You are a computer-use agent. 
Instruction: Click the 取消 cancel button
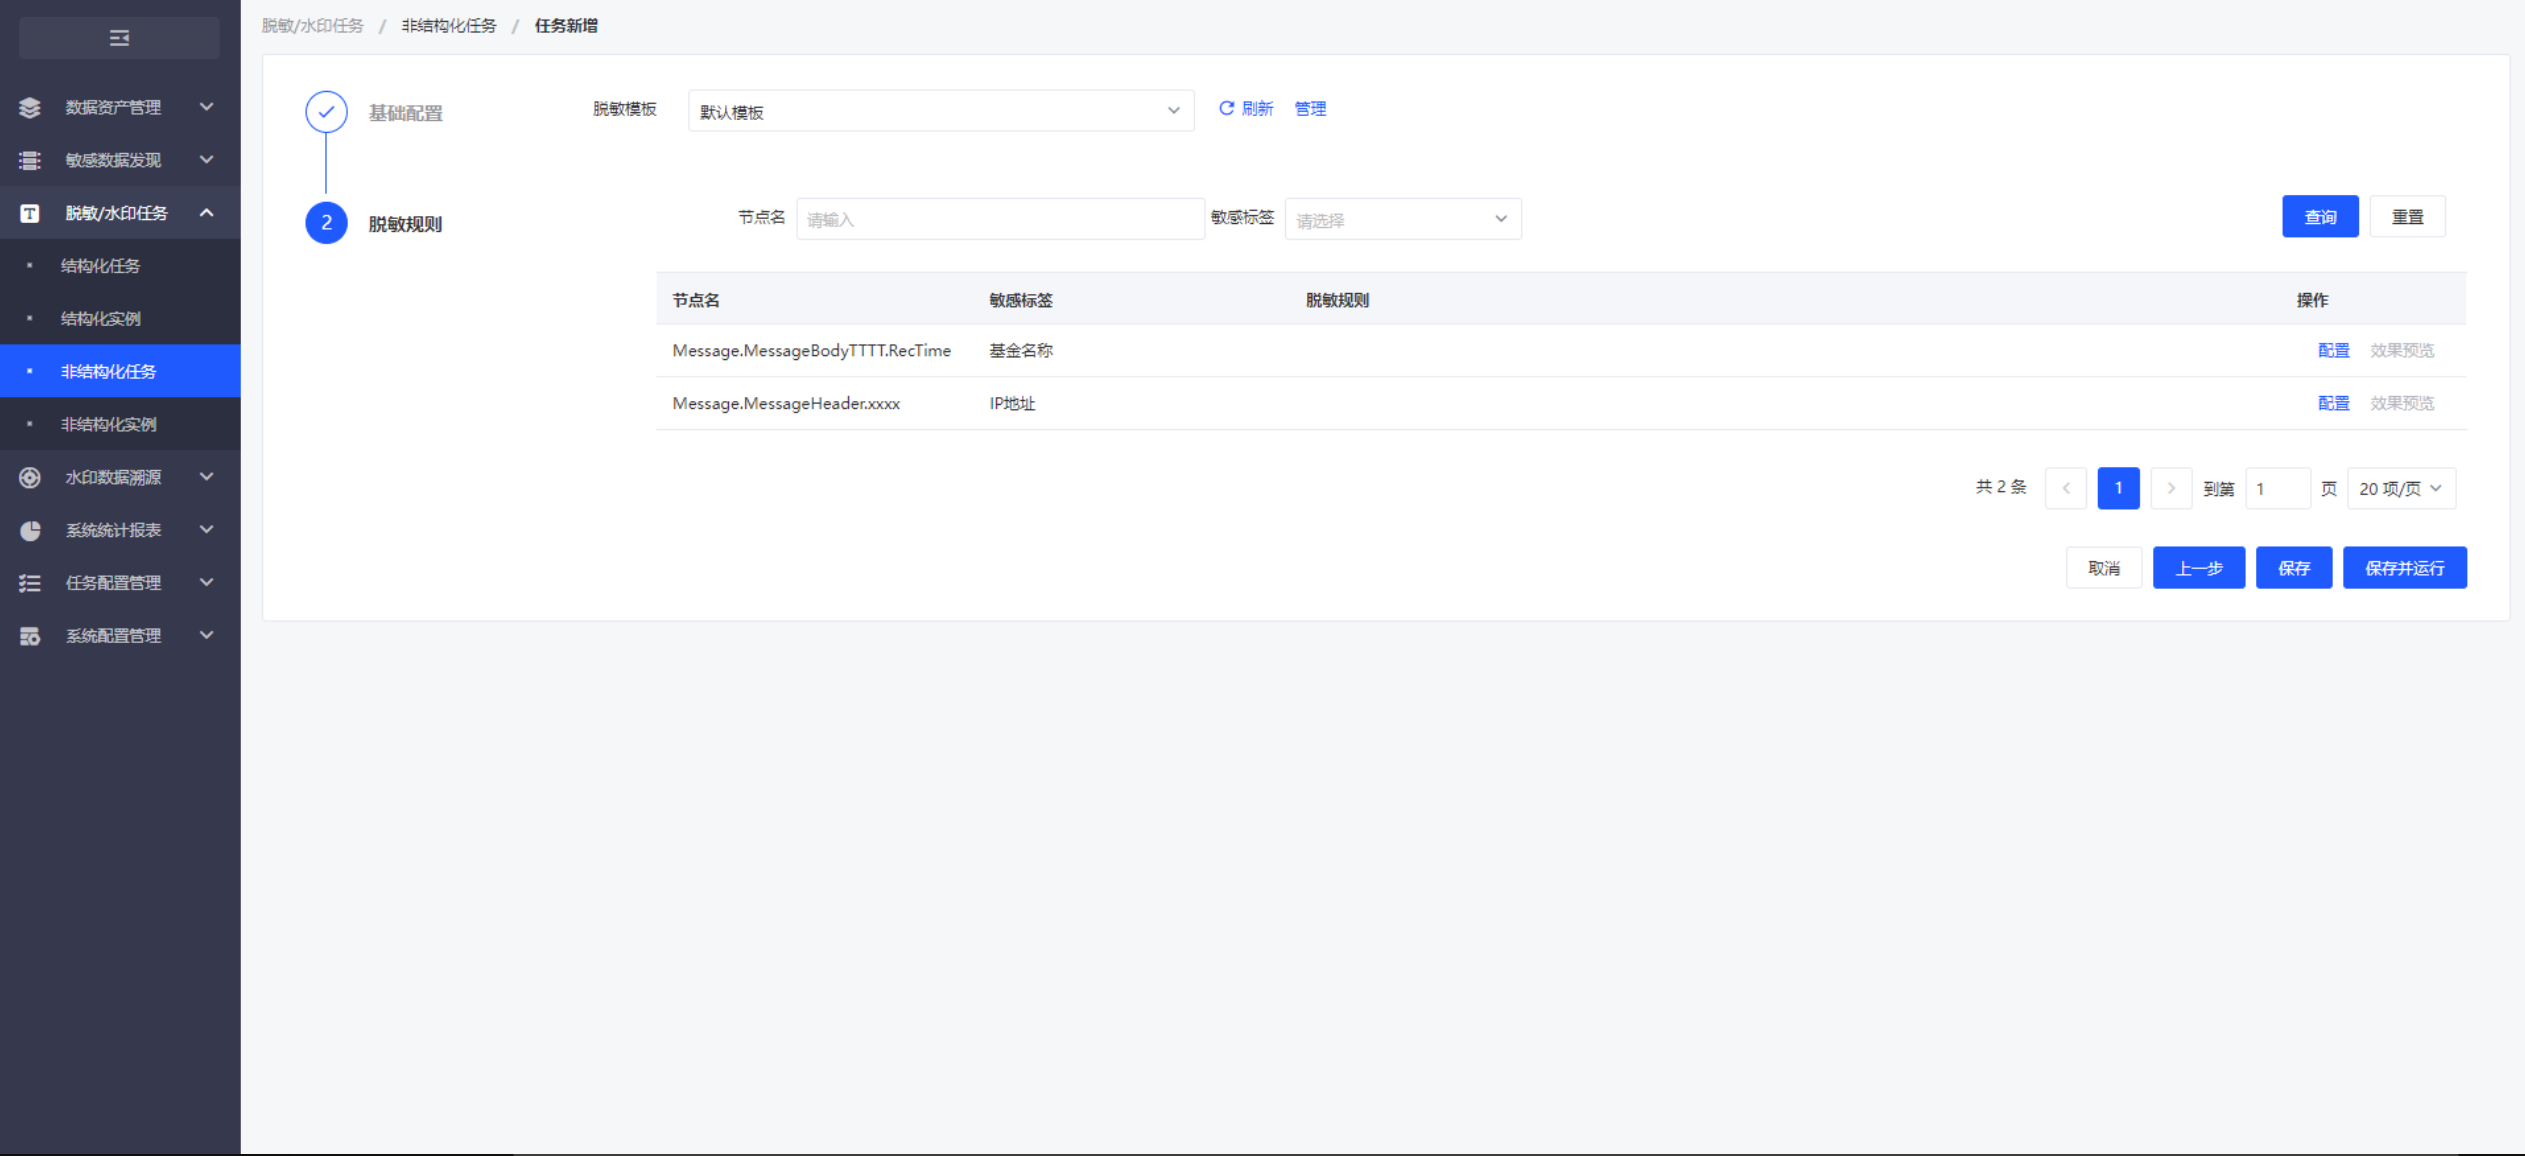2104,568
